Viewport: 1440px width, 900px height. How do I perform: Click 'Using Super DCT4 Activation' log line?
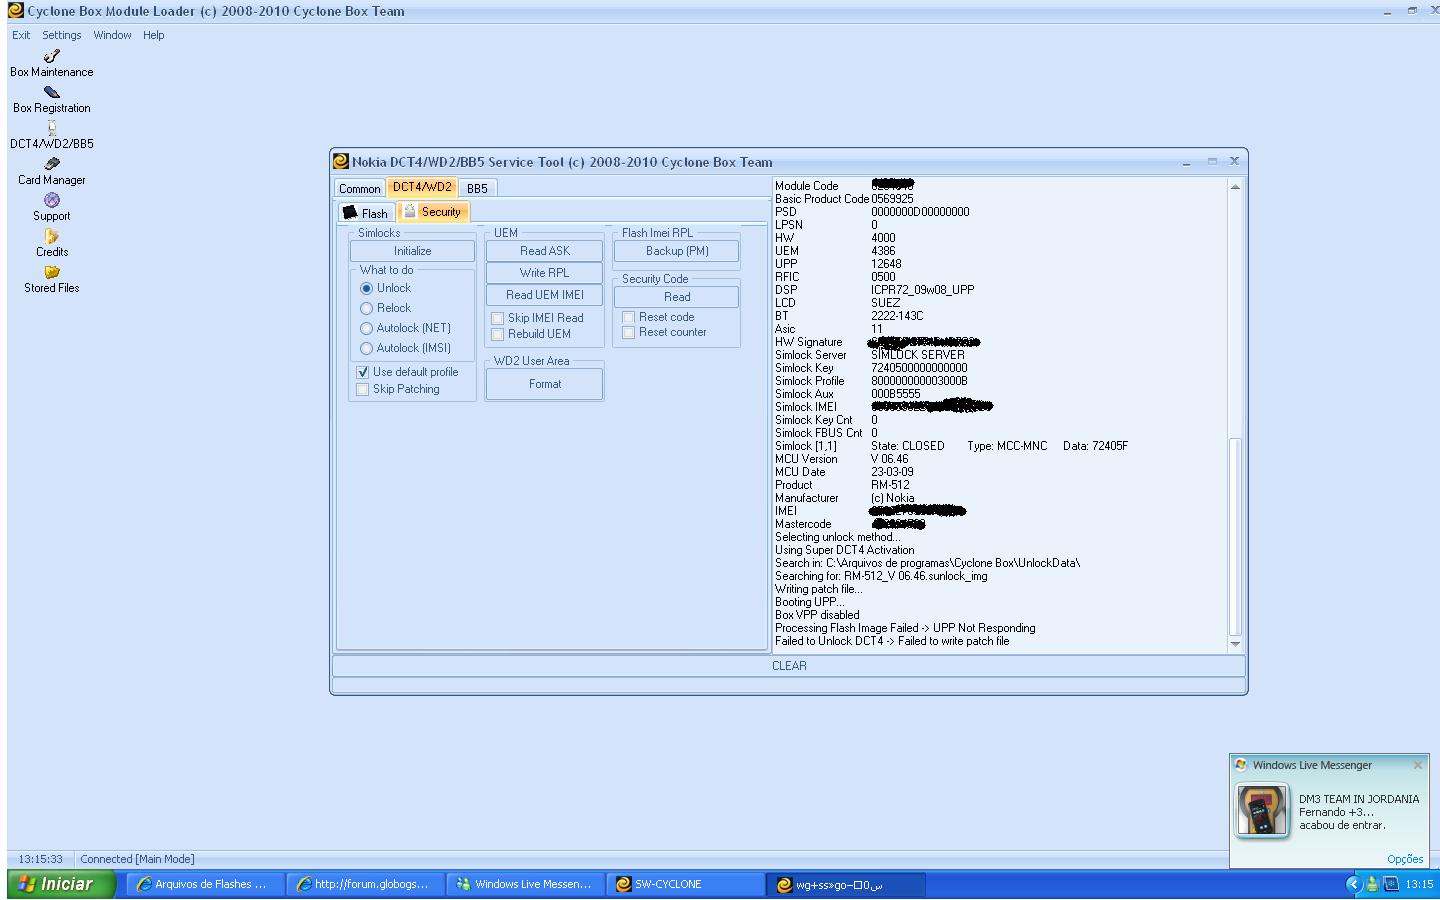click(845, 550)
